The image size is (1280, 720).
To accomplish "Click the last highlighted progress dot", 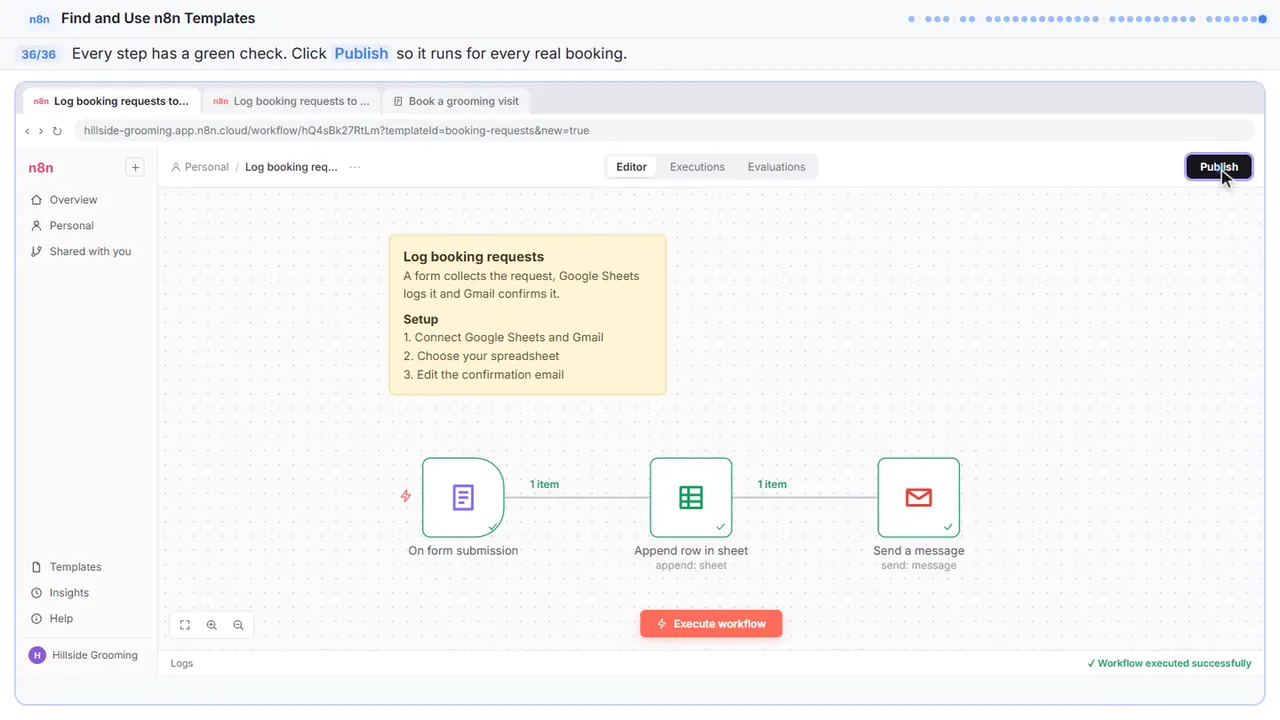I will [x=1262, y=19].
